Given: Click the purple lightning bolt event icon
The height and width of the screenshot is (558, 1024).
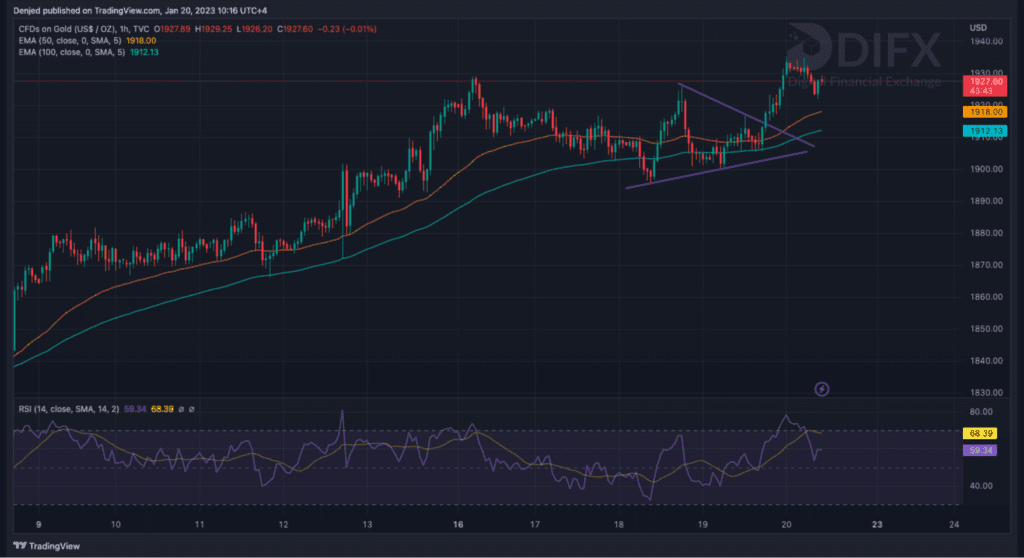Looking at the screenshot, I should (x=822, y=389).
